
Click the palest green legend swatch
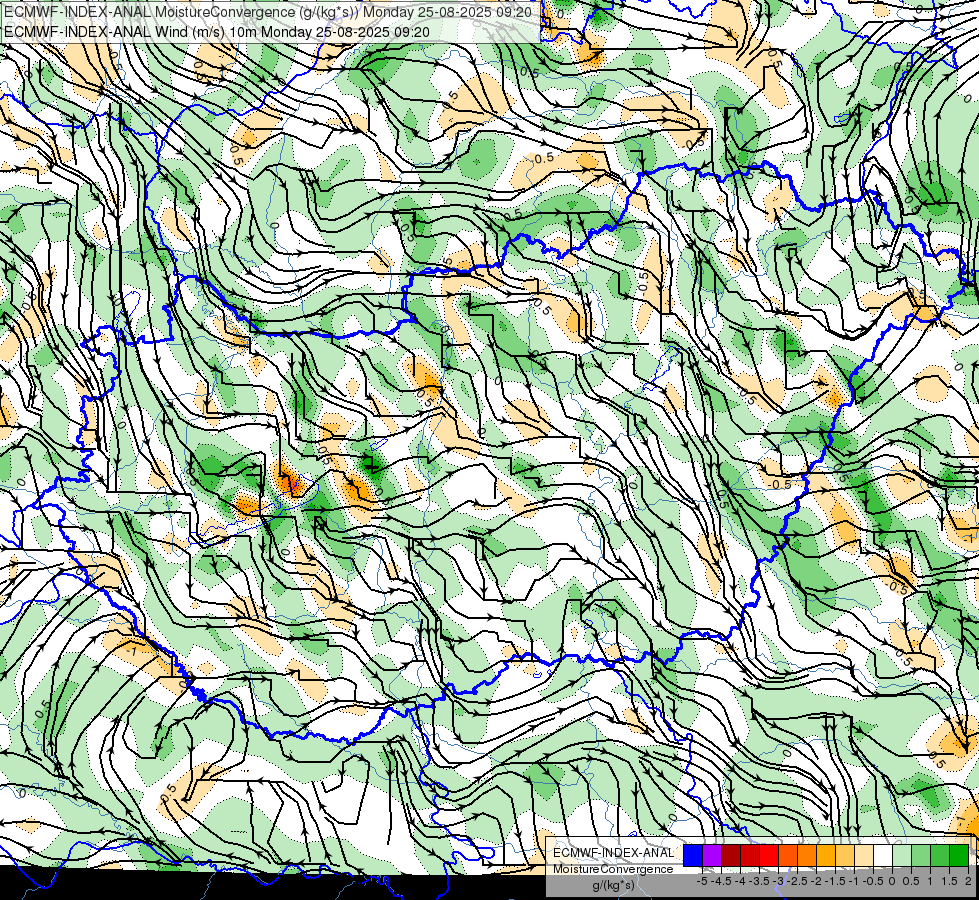[x=902, y=855]
